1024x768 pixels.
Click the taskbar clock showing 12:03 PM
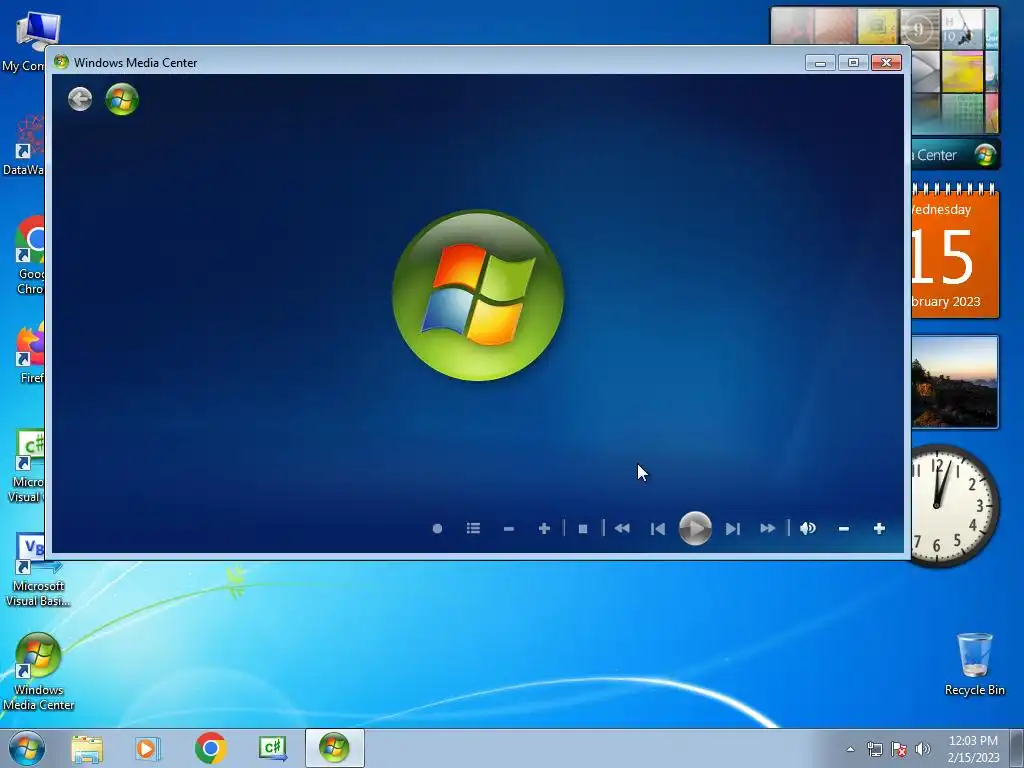pos(973,749)
